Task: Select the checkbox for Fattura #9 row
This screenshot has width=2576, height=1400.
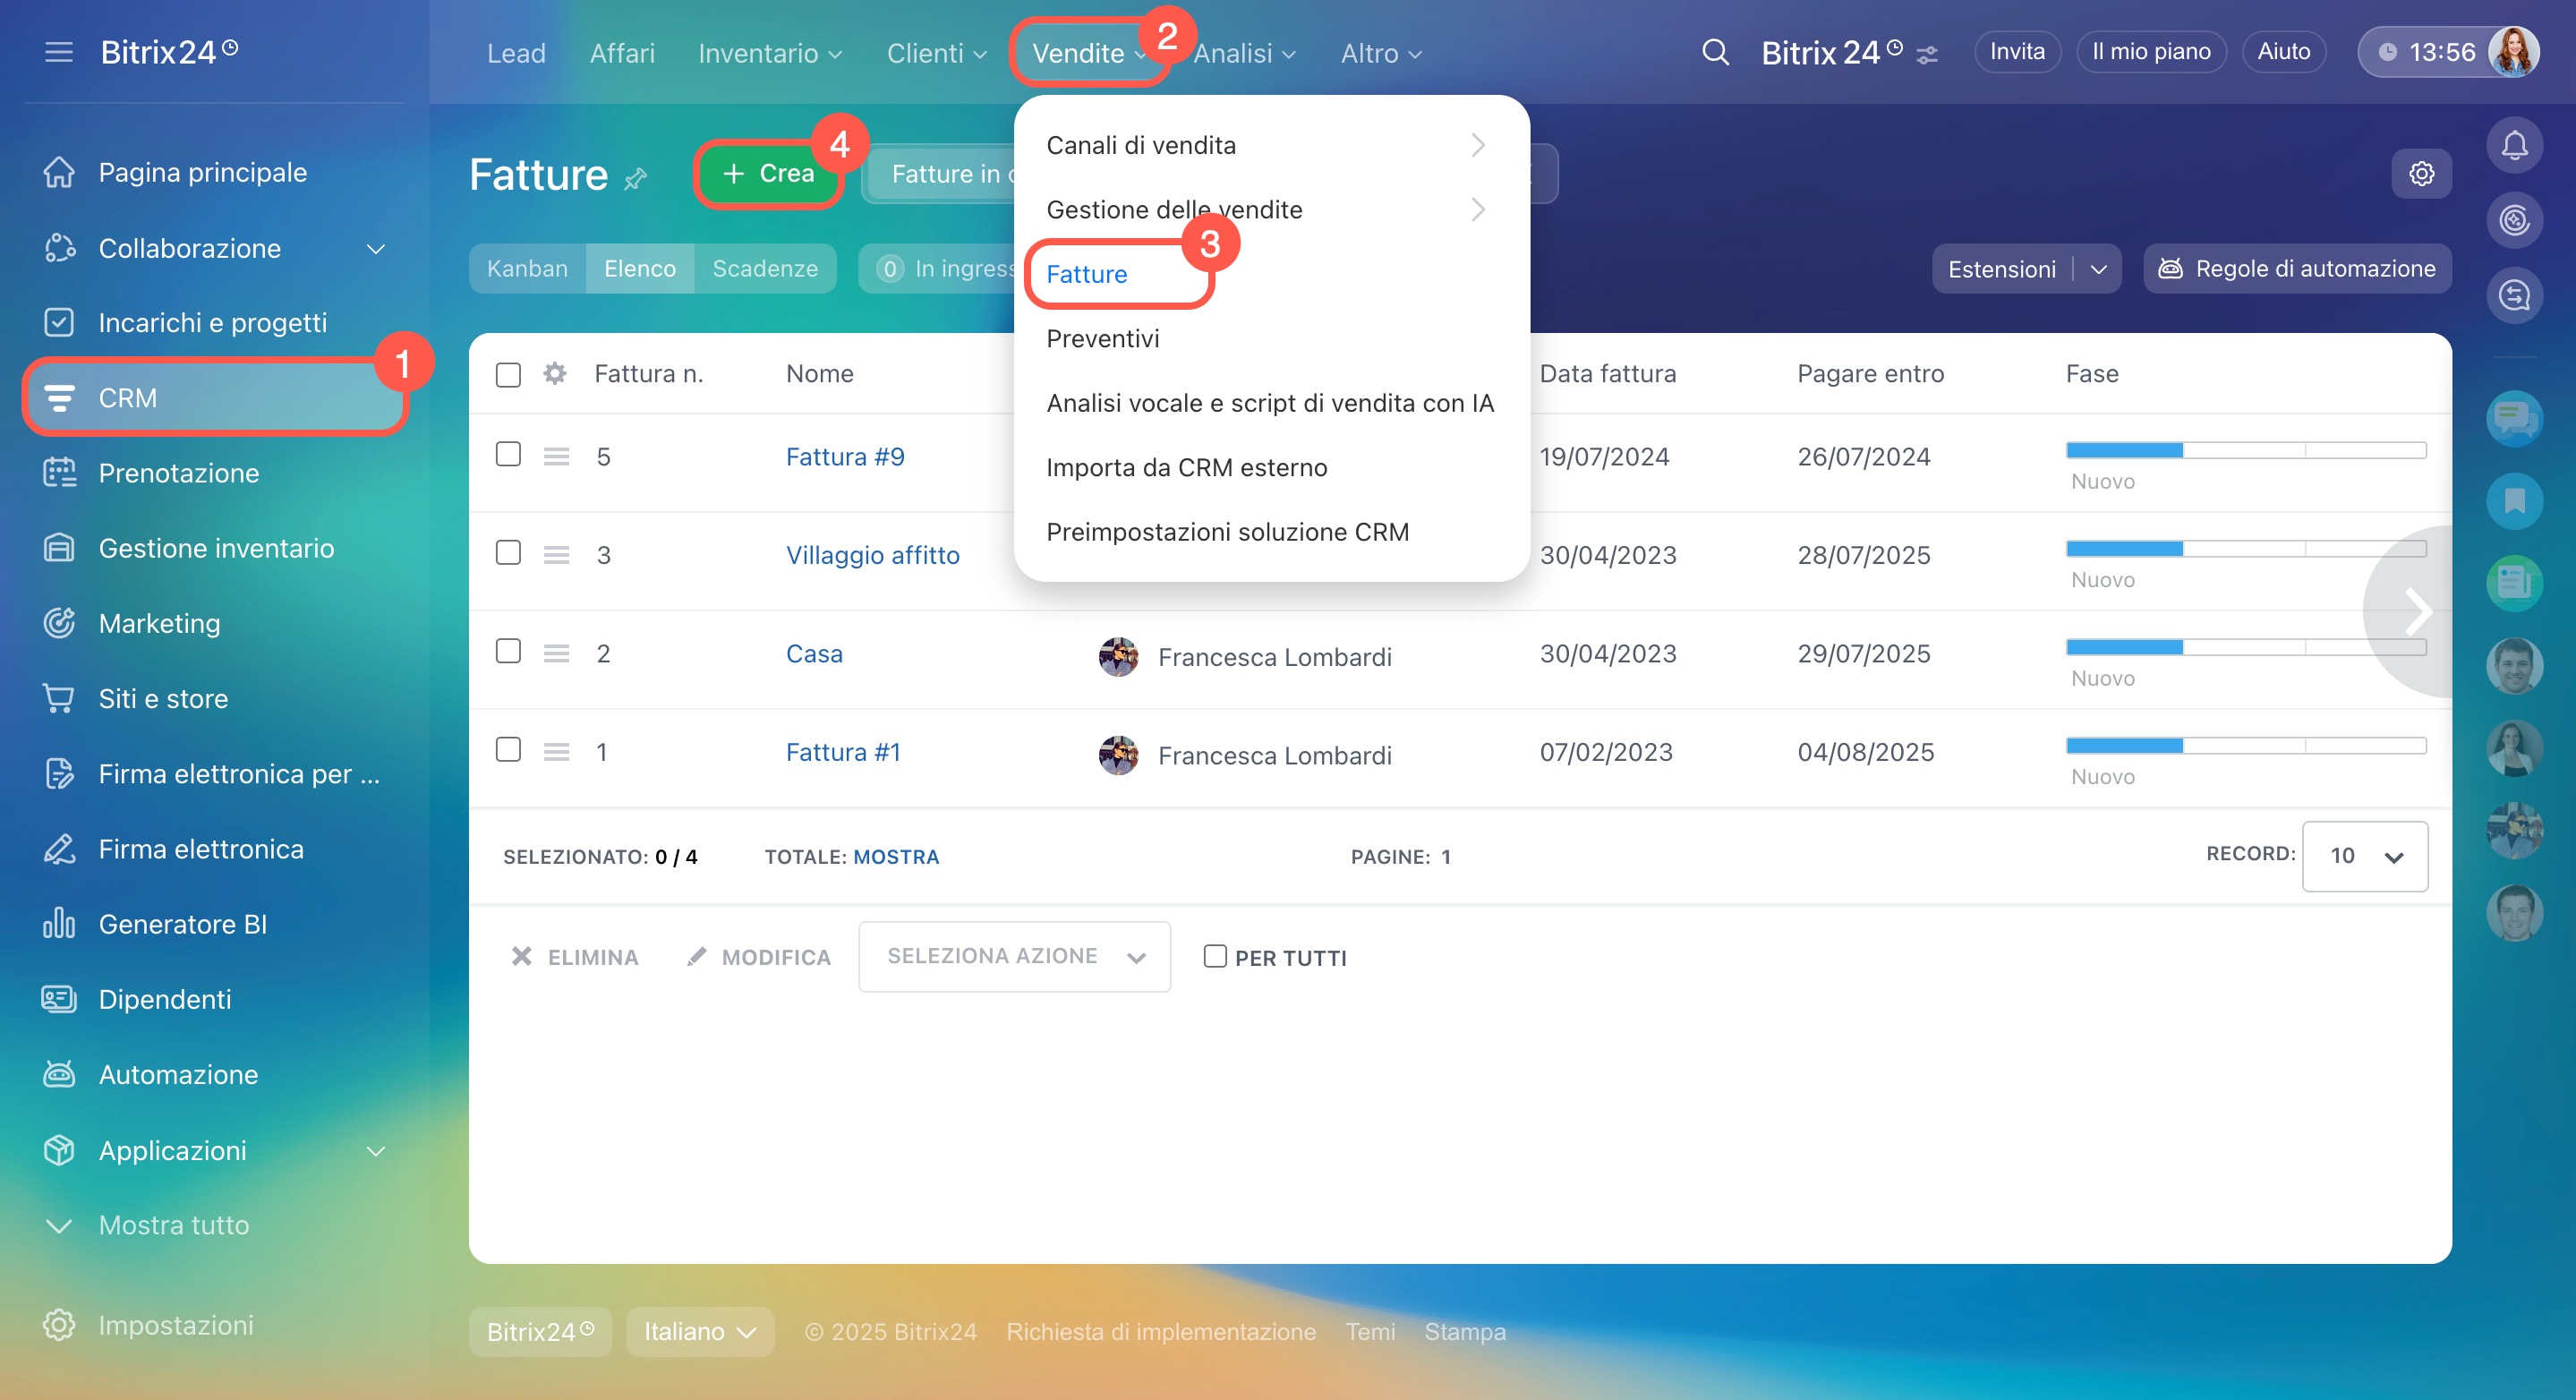Action: click(x=508, y=455)
